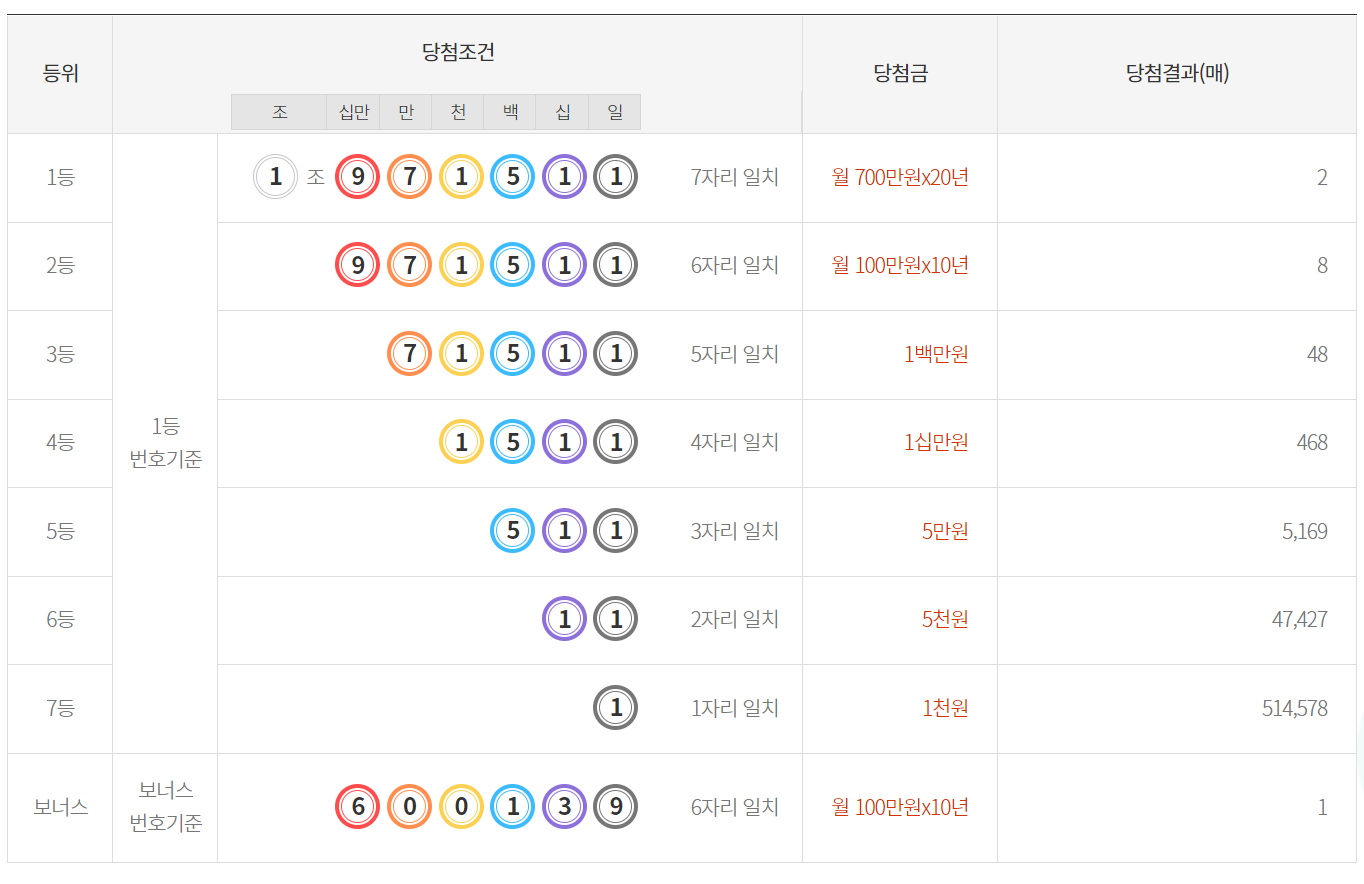The height and width of the screenshot is (884, 1364).
Task: Click the 2자리 일치 text
Action: point(735,620)
